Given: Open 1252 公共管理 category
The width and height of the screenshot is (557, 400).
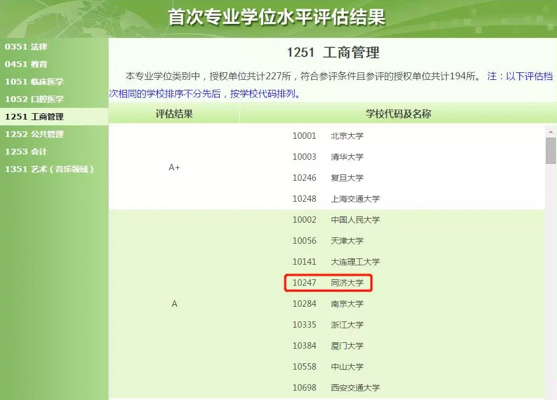Looking at the screenshot, I should coord(34,134).
